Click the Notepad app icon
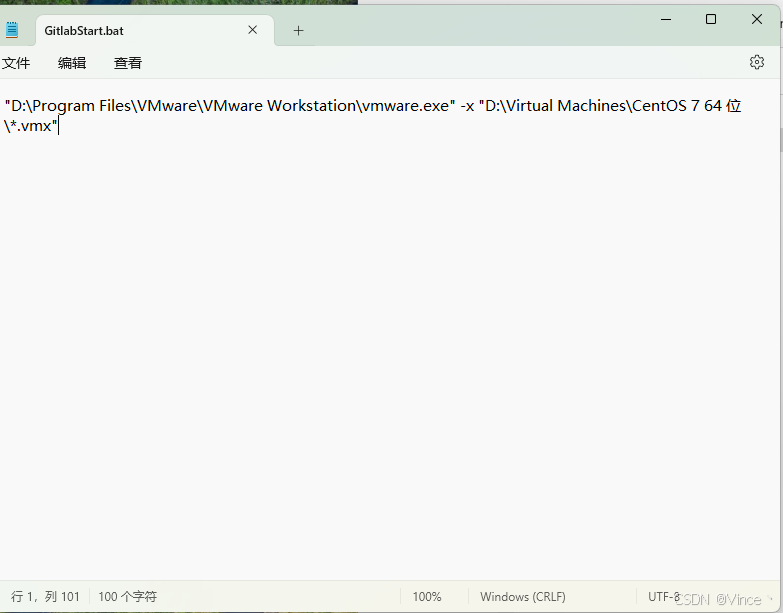Viewport: 783px width, 613px height. [x=11, y=30]
